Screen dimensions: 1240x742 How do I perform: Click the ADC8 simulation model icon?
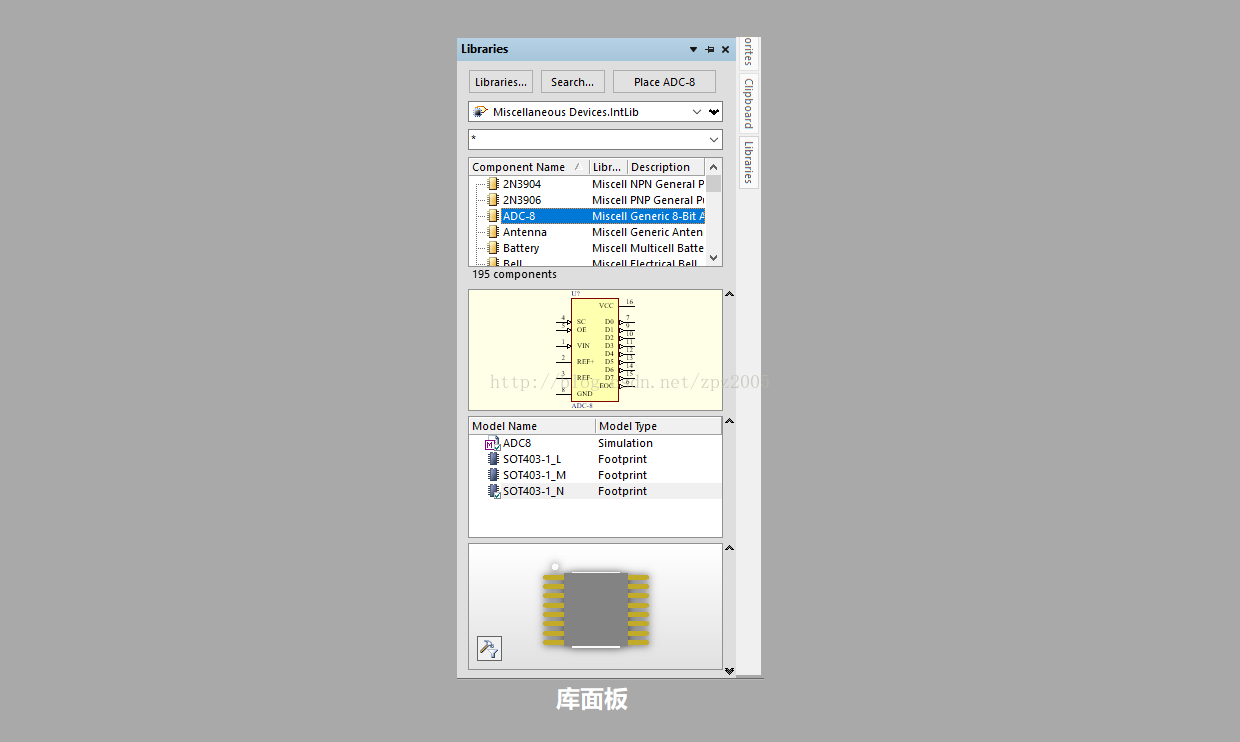tap(492, 444)
